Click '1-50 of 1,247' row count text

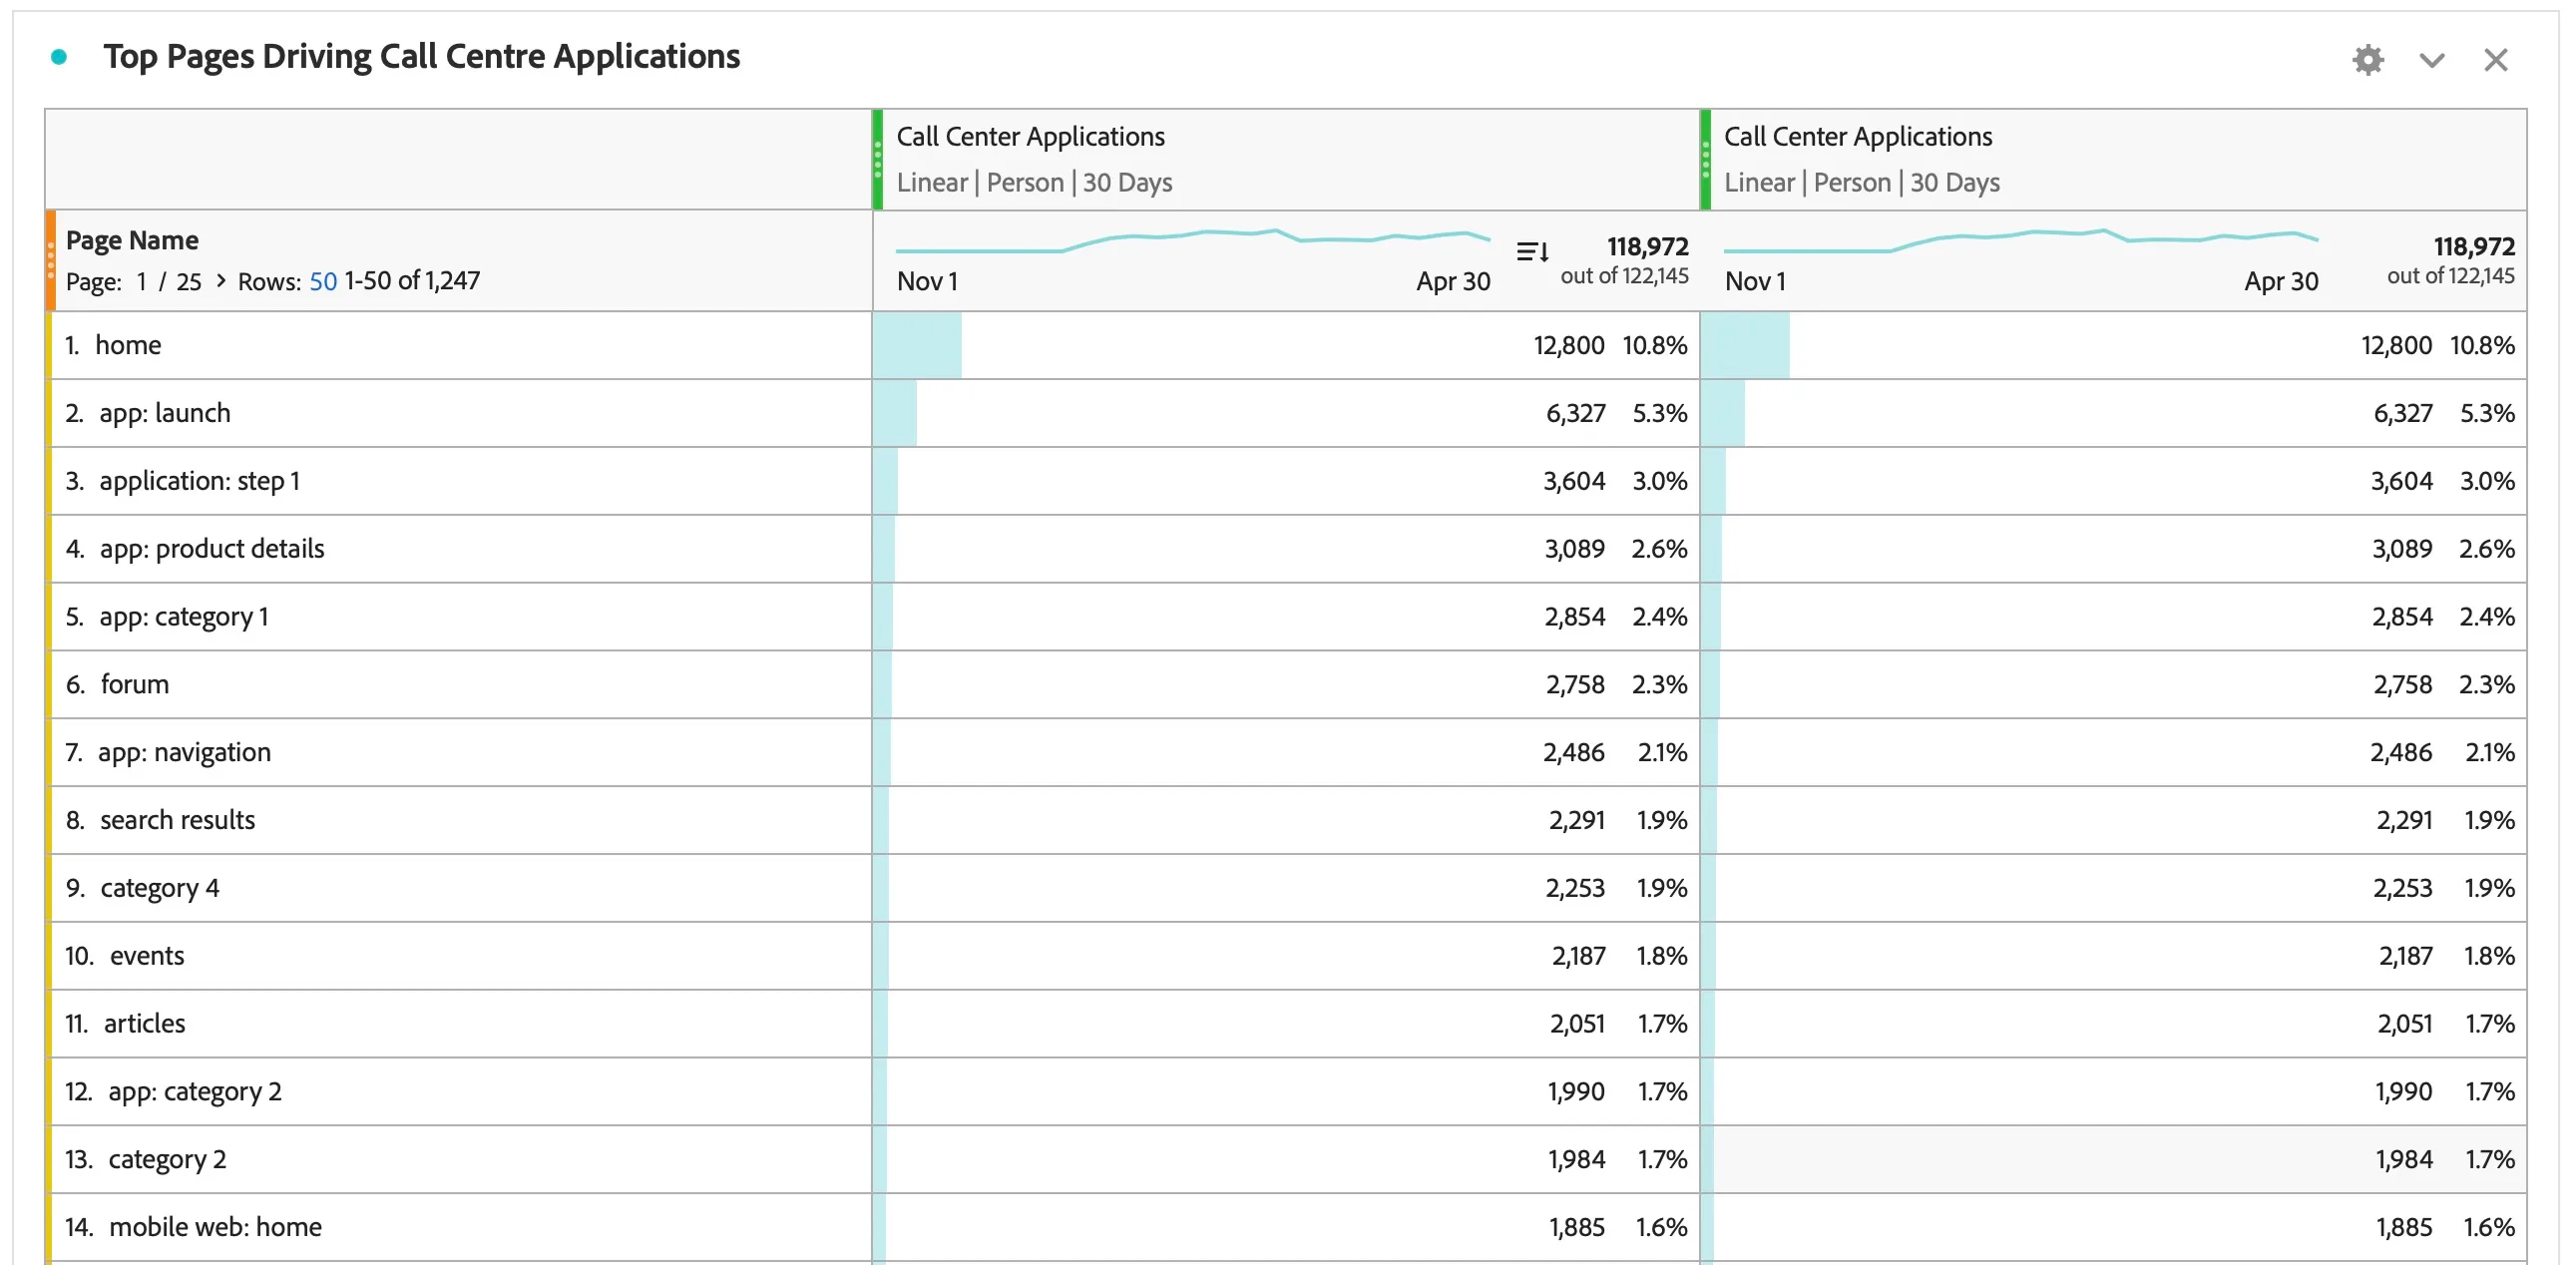pos(412,281)
